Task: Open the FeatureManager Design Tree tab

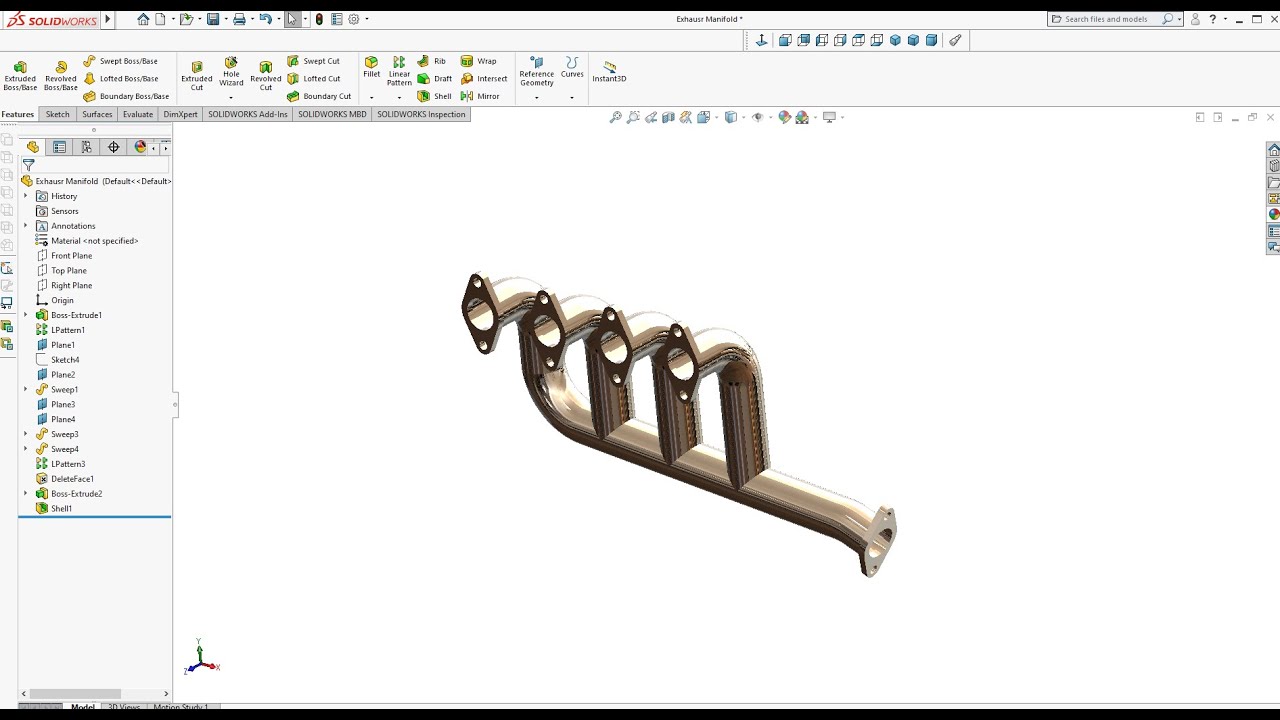Action: point(33,147)
